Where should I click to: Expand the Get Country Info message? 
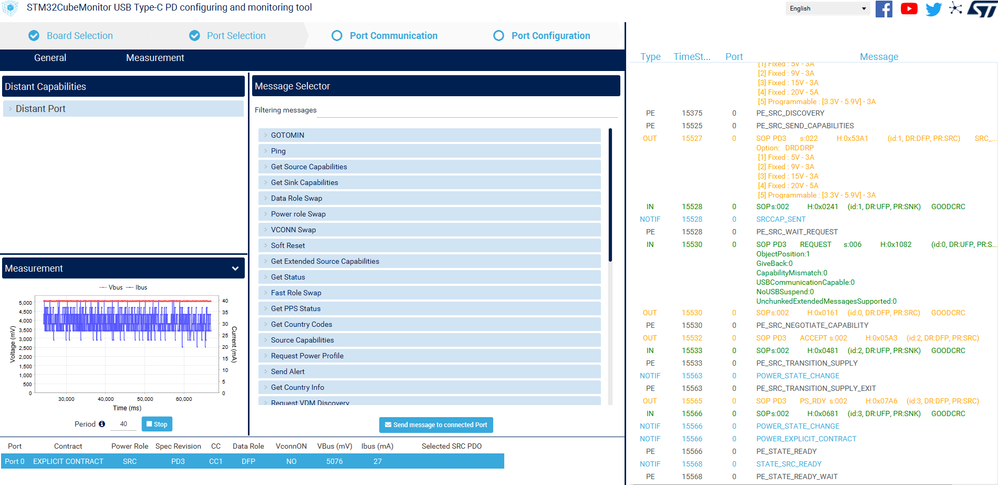pyautogui.click(x=430, y=387)
